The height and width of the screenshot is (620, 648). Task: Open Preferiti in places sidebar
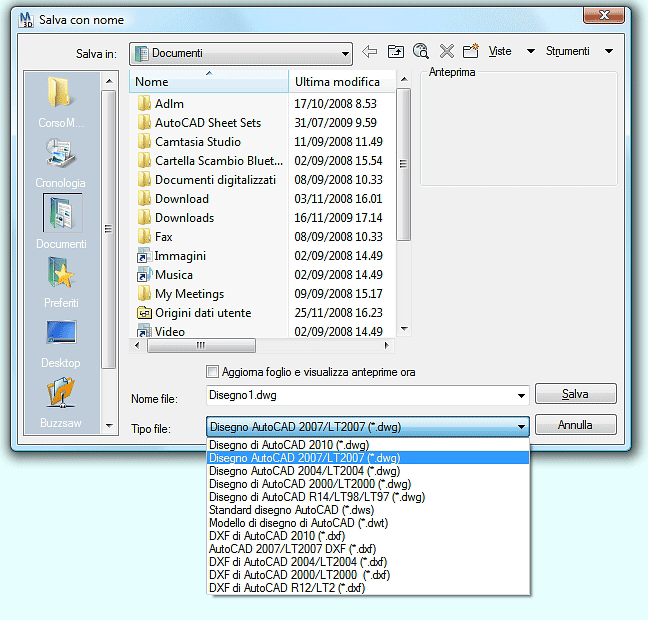pyautogui.click(x=61, y=282)
